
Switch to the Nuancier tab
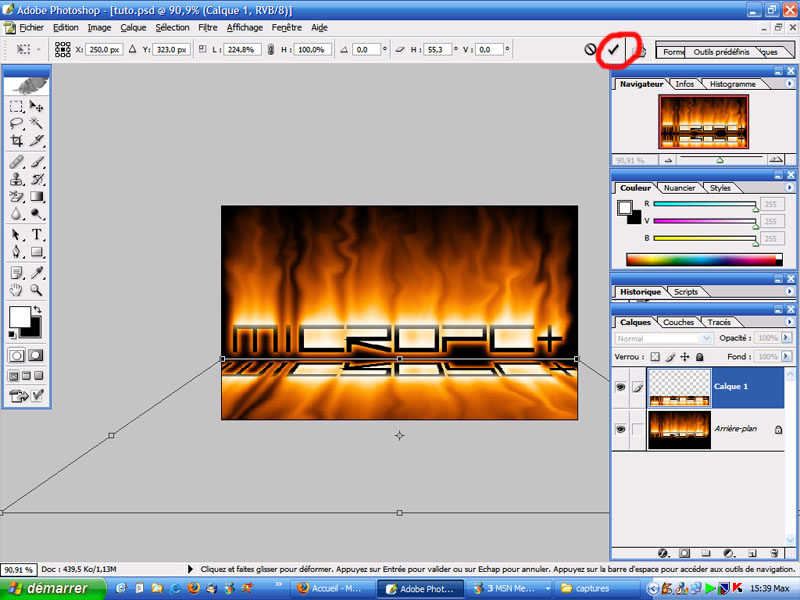click(679, 188)
